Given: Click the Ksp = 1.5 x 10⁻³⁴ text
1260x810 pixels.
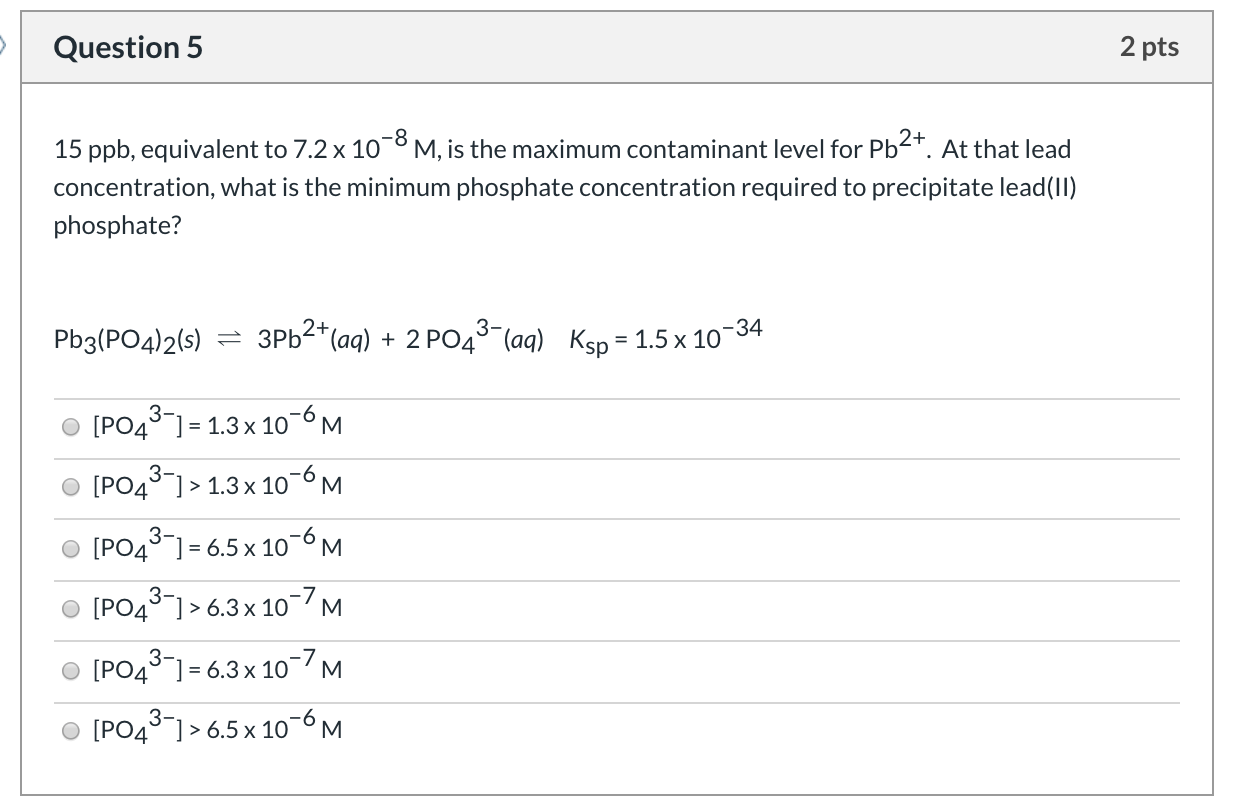Looking at the screenshot, I should tap(663, 336).
